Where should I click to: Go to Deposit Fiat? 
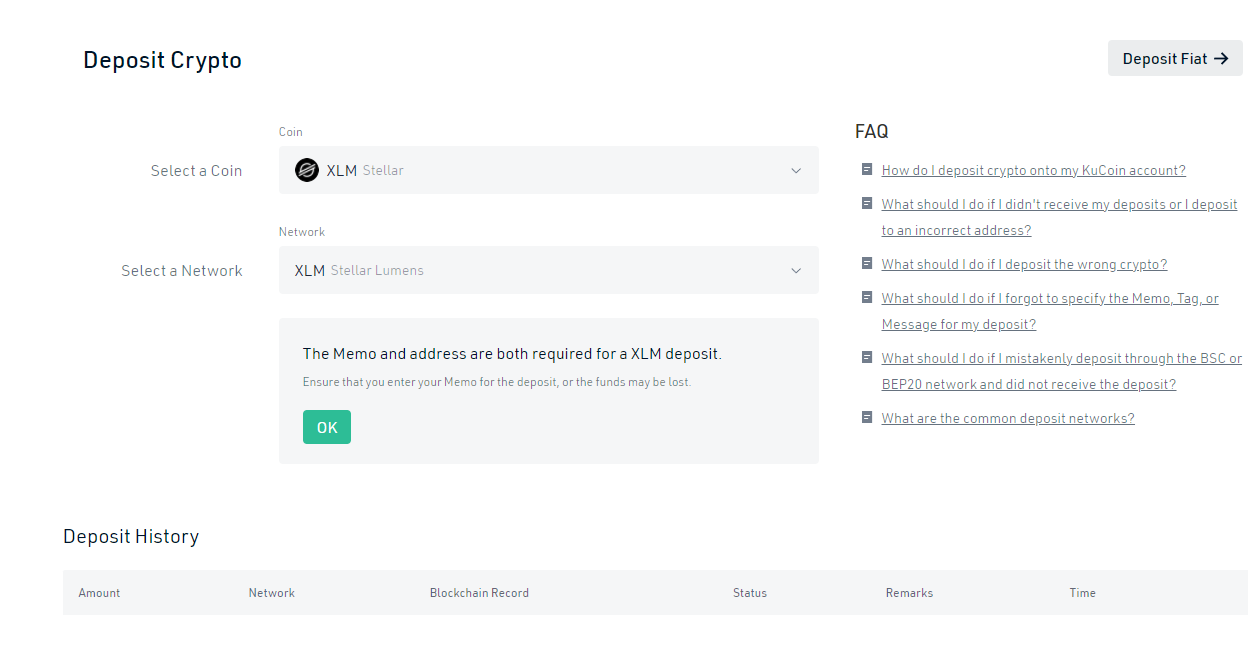click(x=1175, y=58)
